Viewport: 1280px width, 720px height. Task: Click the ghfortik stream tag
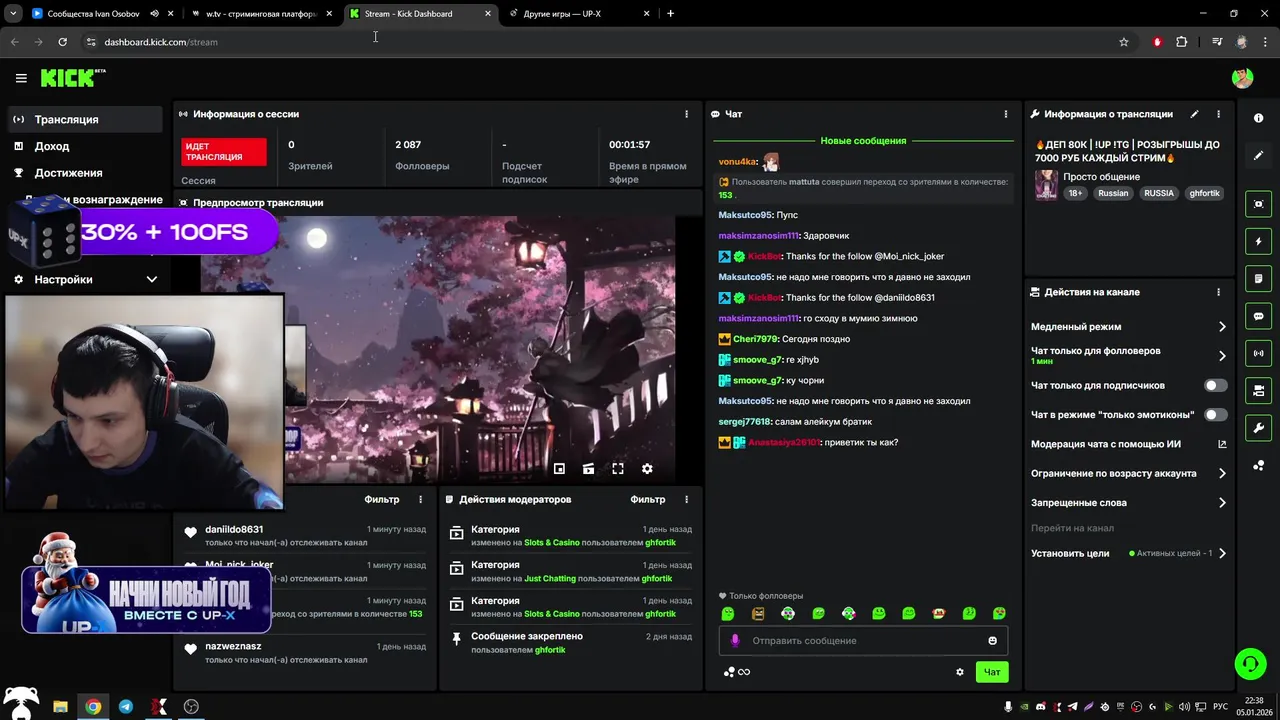coord(1204,193)
